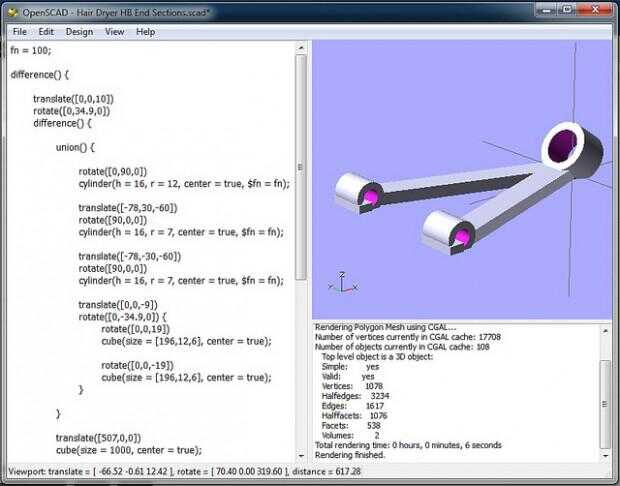Click the editor scrollbar up arrow
The width and height of the screenshot is (620, 486).
[301, 48]
